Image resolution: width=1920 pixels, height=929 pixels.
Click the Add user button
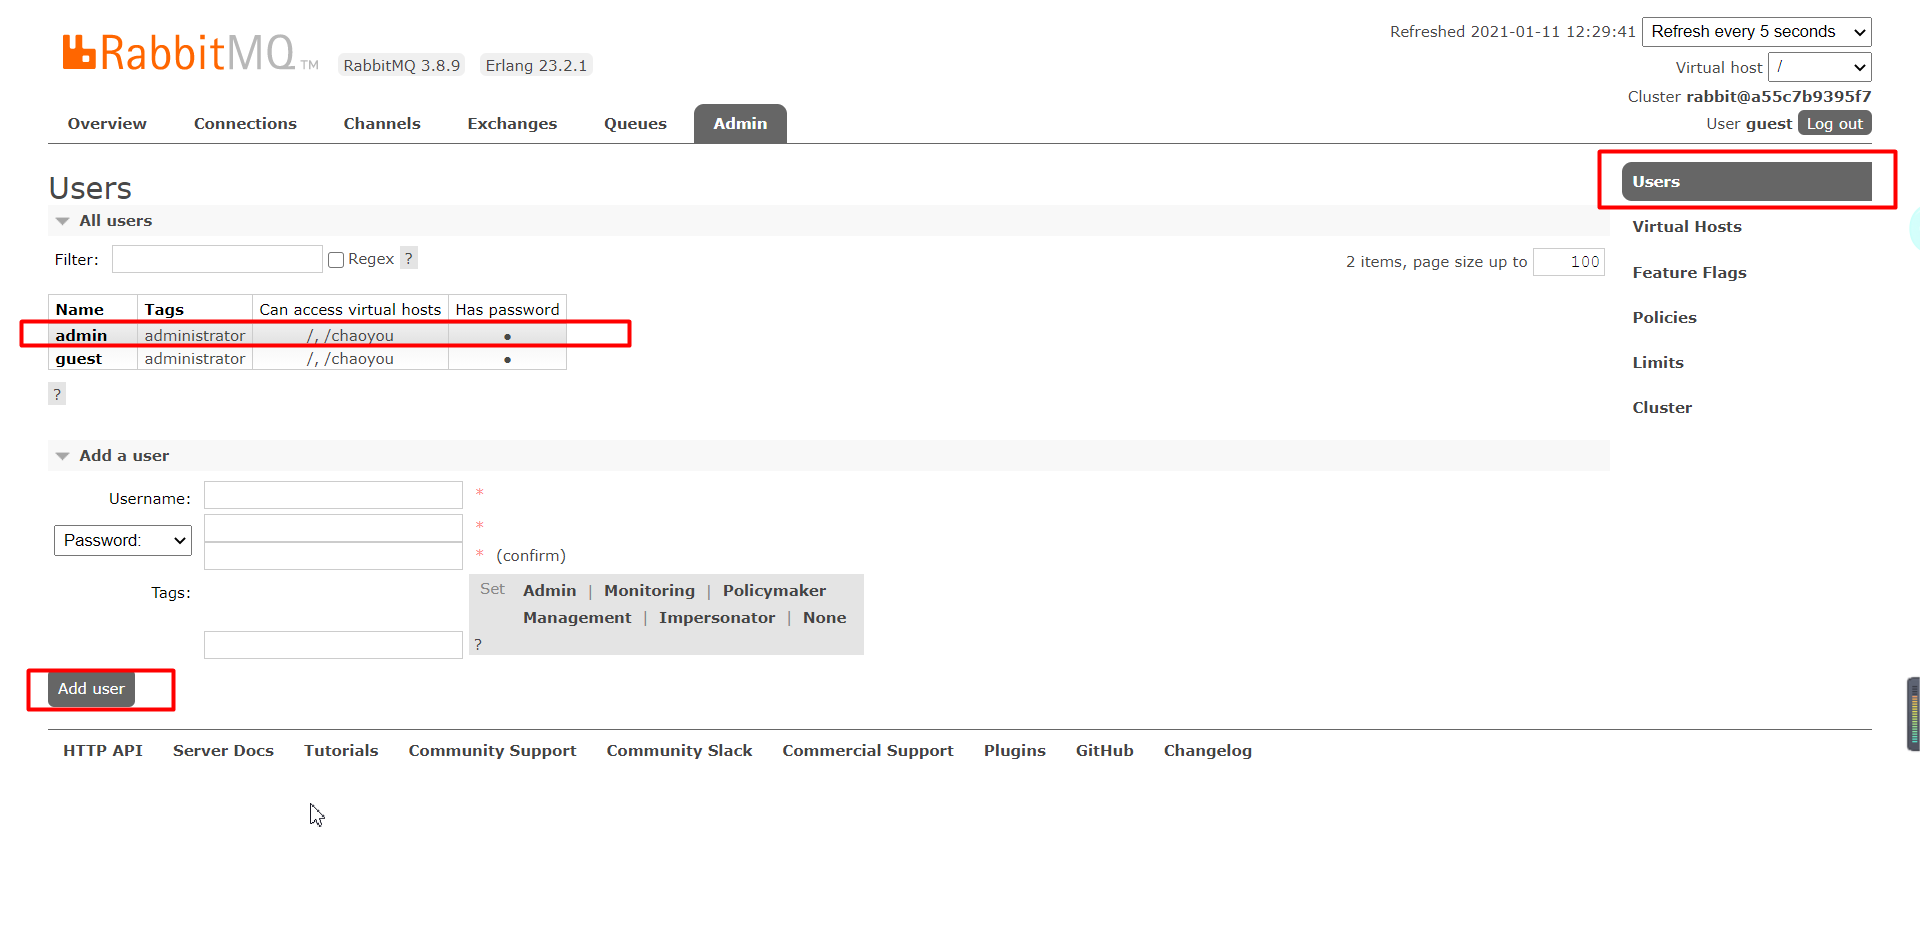[x=91, y=689]
